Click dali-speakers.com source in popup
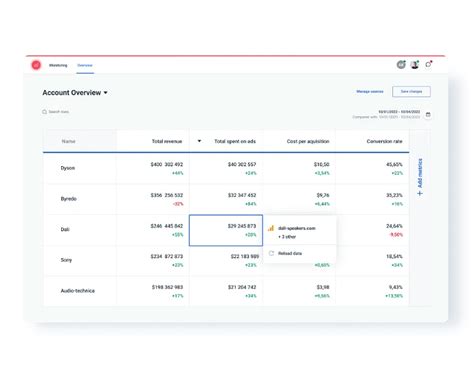 click(297, 228)
